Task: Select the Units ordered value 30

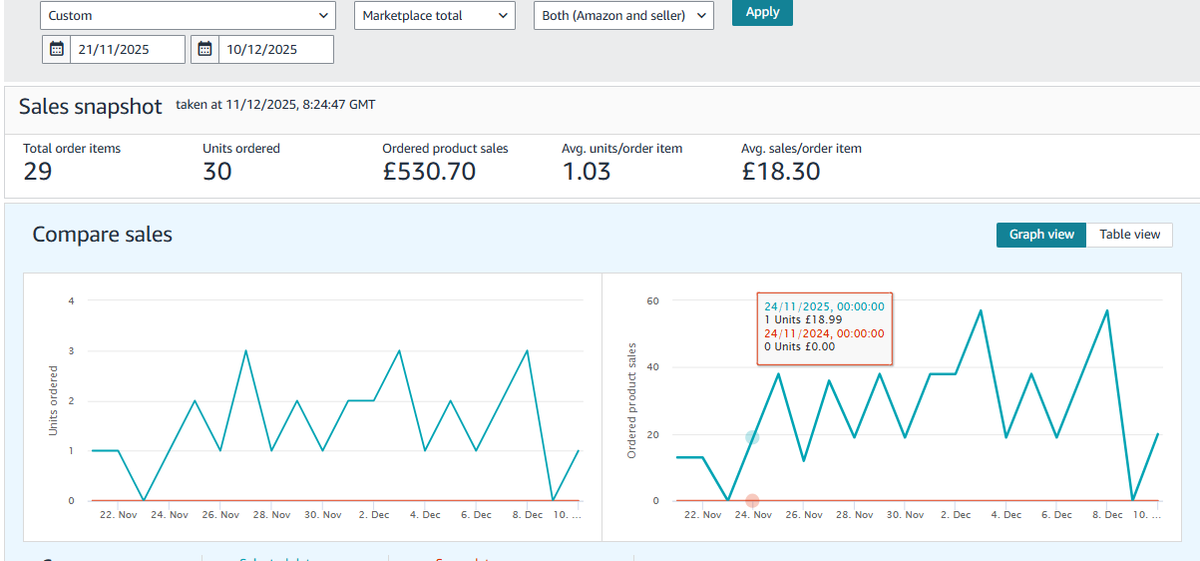Action: click(217, 172)
